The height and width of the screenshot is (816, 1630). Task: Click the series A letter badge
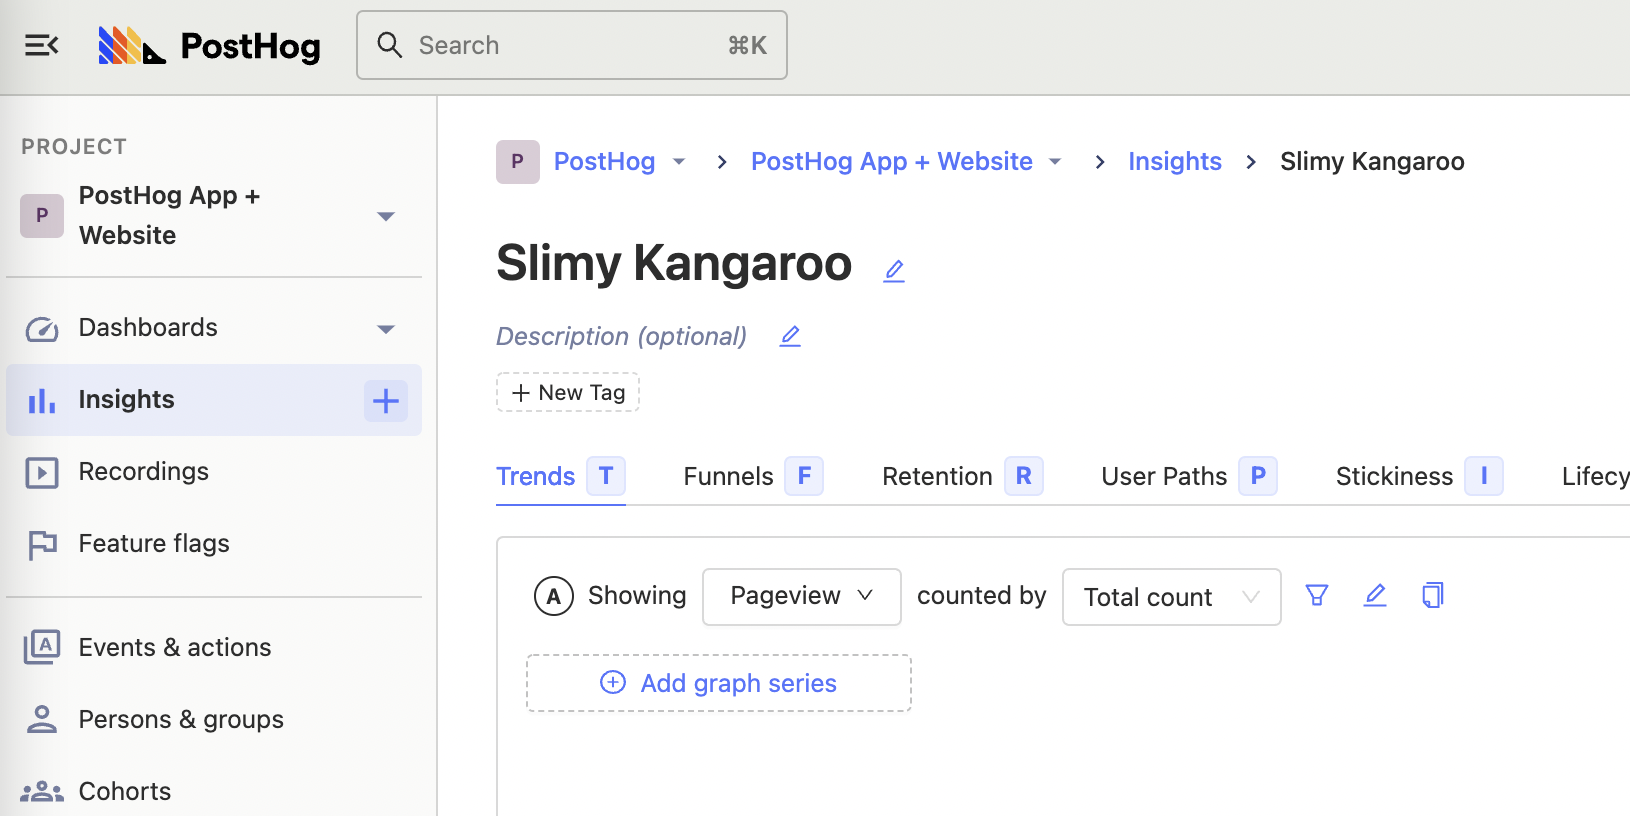coord(554,596)
